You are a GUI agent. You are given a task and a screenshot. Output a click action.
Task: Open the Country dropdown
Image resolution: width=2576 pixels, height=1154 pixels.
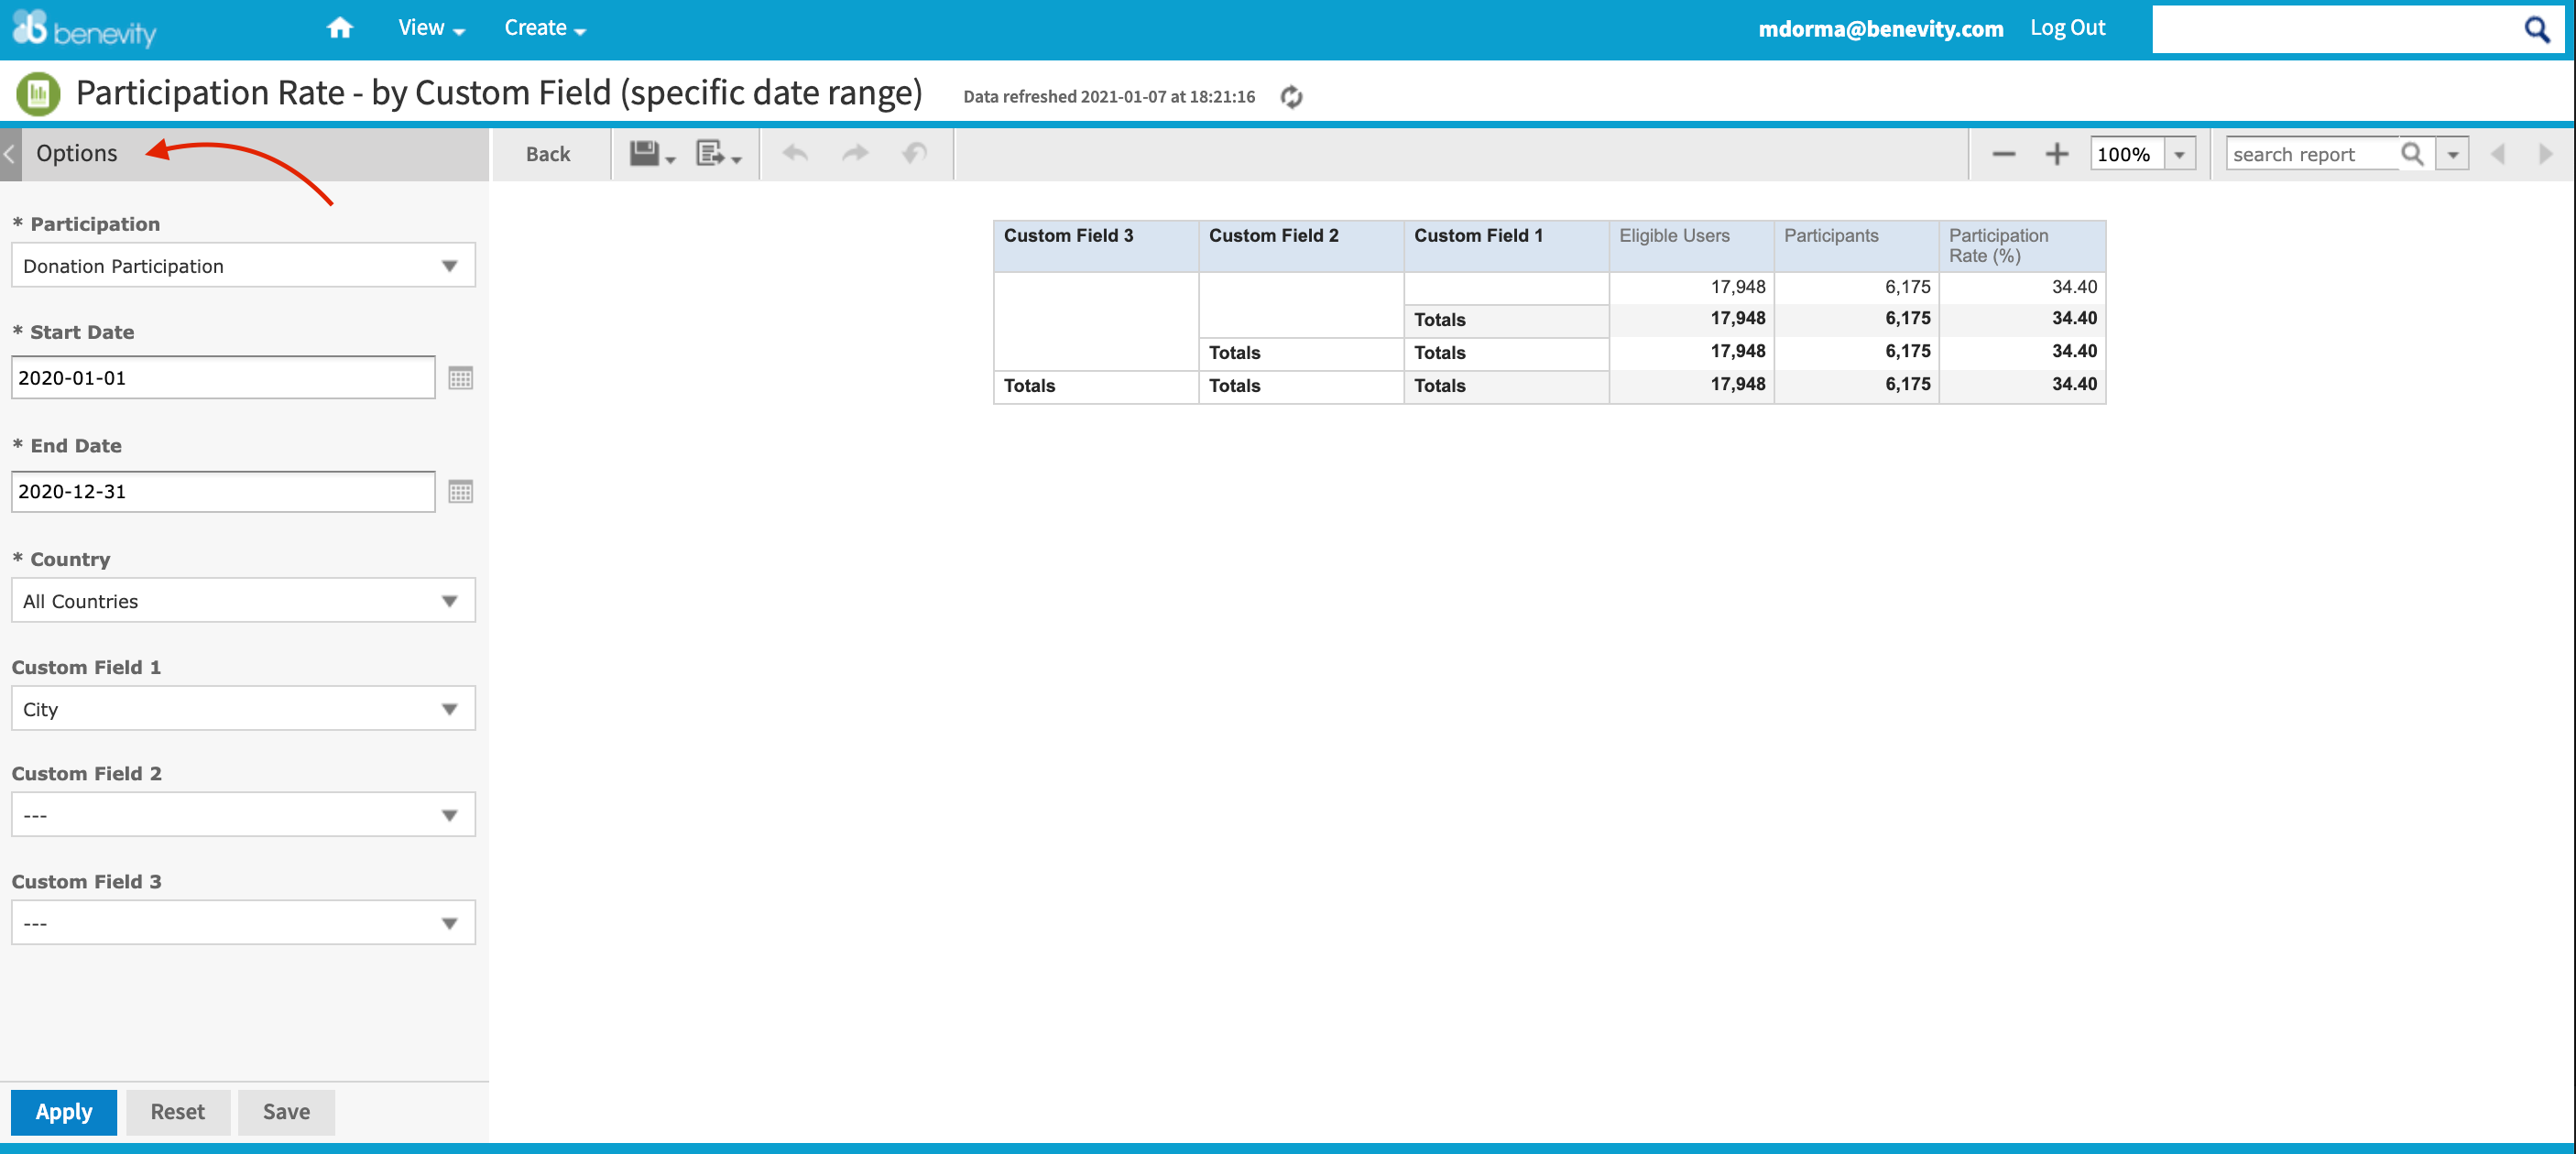pyautogui.click(x=243, y=601)
